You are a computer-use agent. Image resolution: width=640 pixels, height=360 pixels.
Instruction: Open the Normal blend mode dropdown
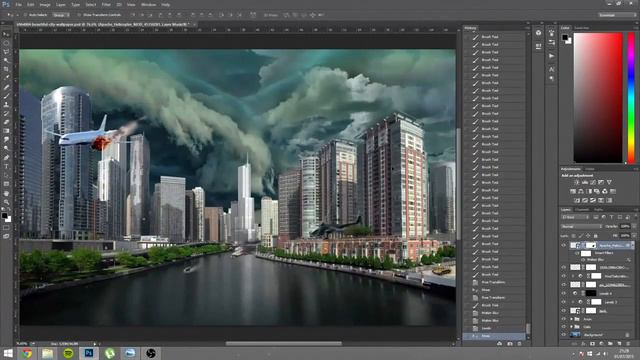coord(581,226)
